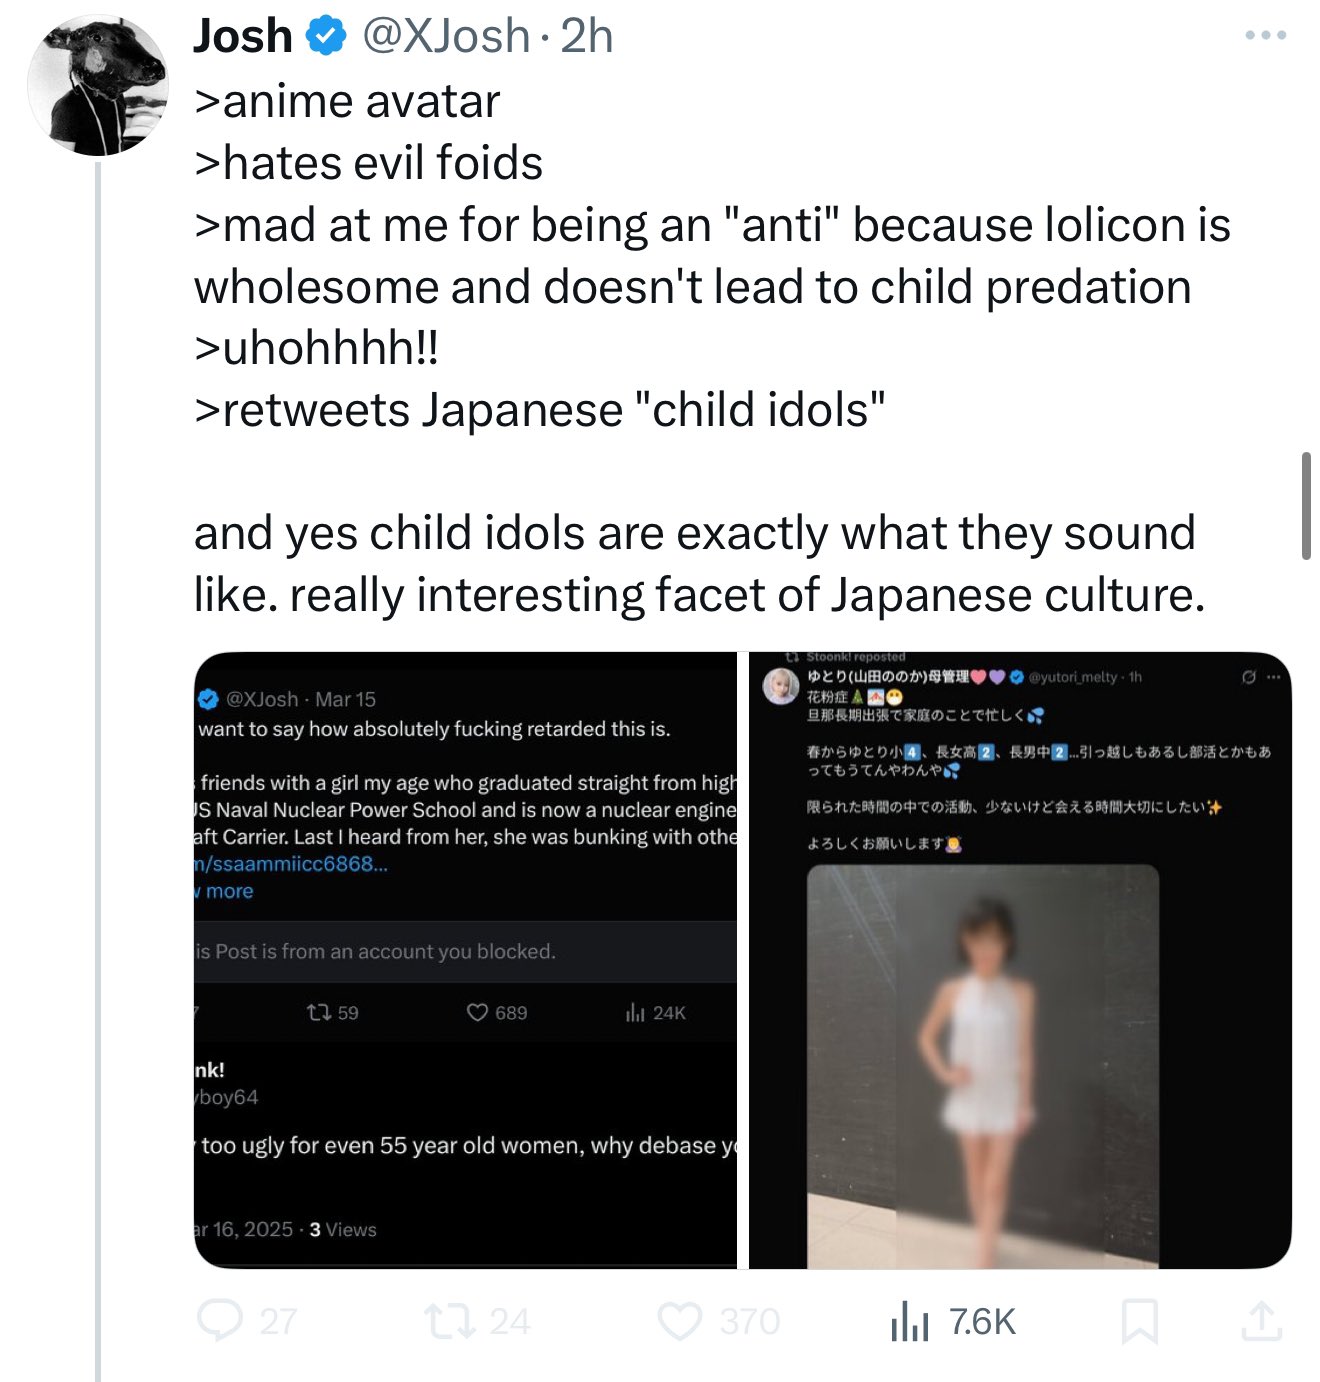Viewport: 1320px width, 1382px height.
Task: Open Josh's profile avatar picture
Action: tap(98, 86)
